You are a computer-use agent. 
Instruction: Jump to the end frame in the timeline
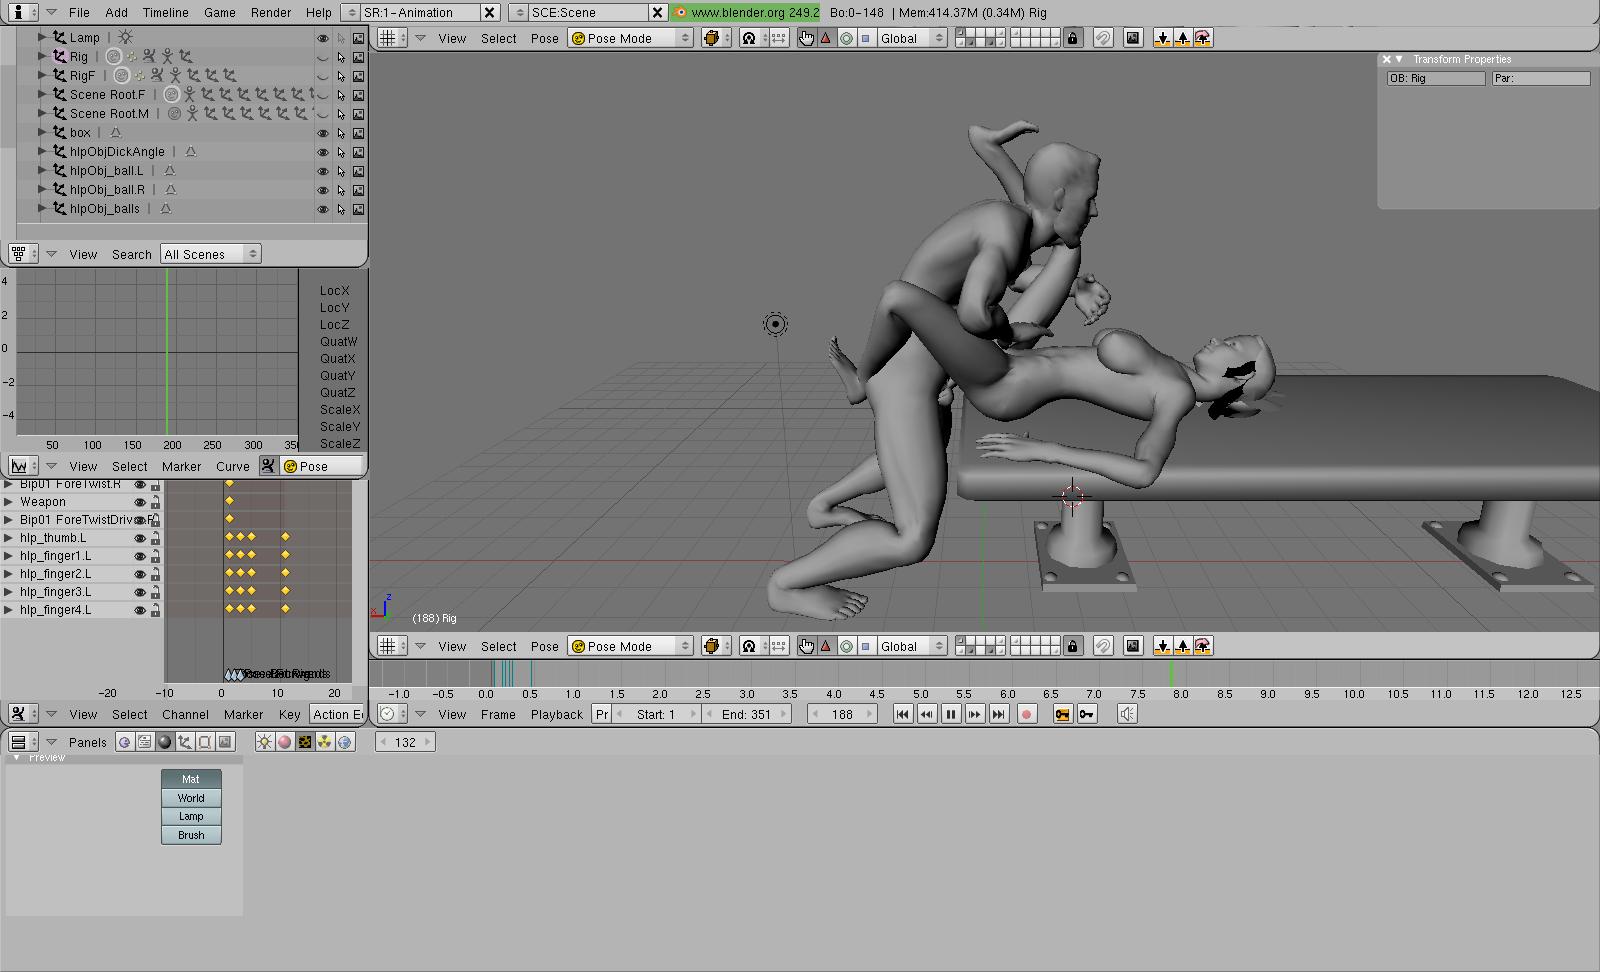(x=998, y=714)
